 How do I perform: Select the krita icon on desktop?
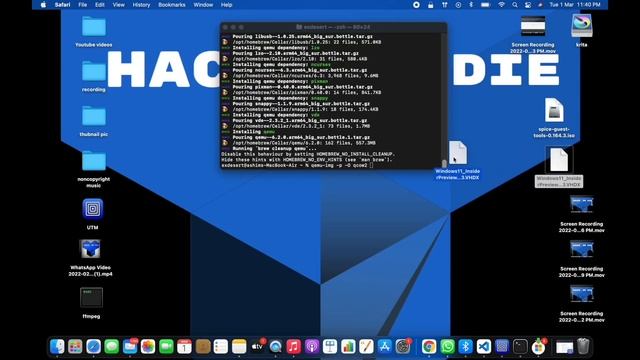point(582,26)
